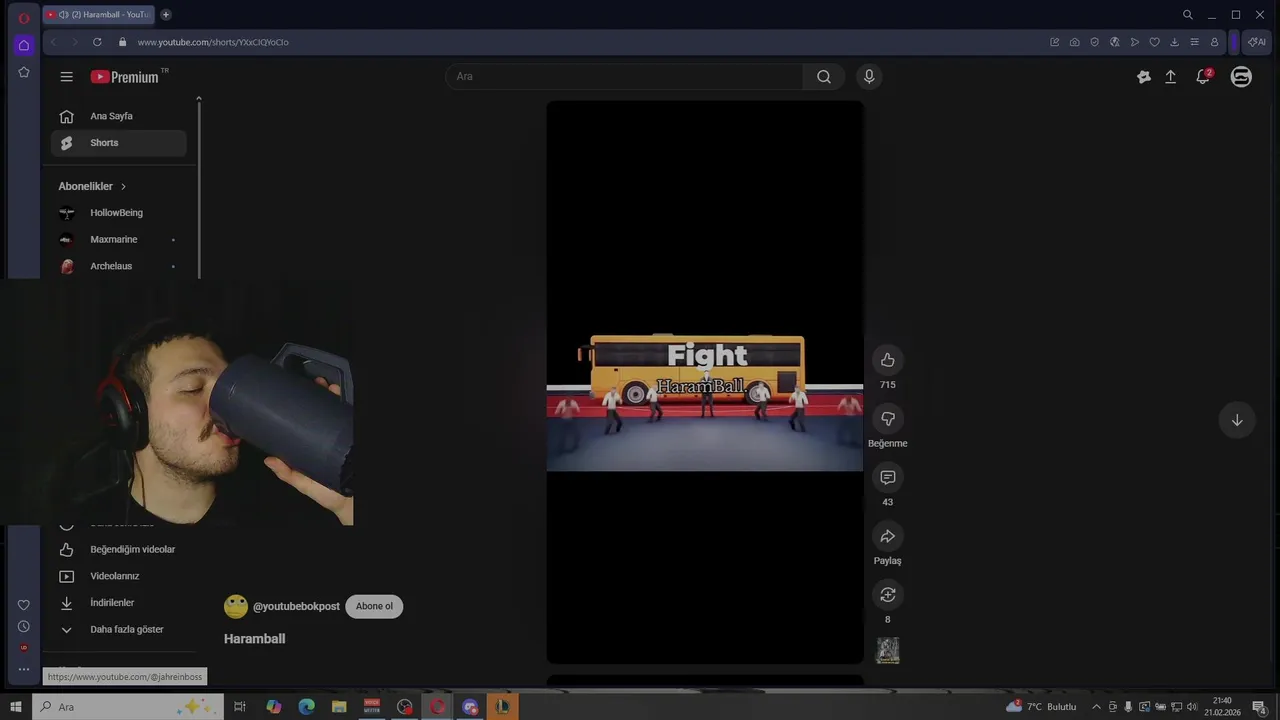
Task: Open the account avatar menu
Action: pos(1241,77)
